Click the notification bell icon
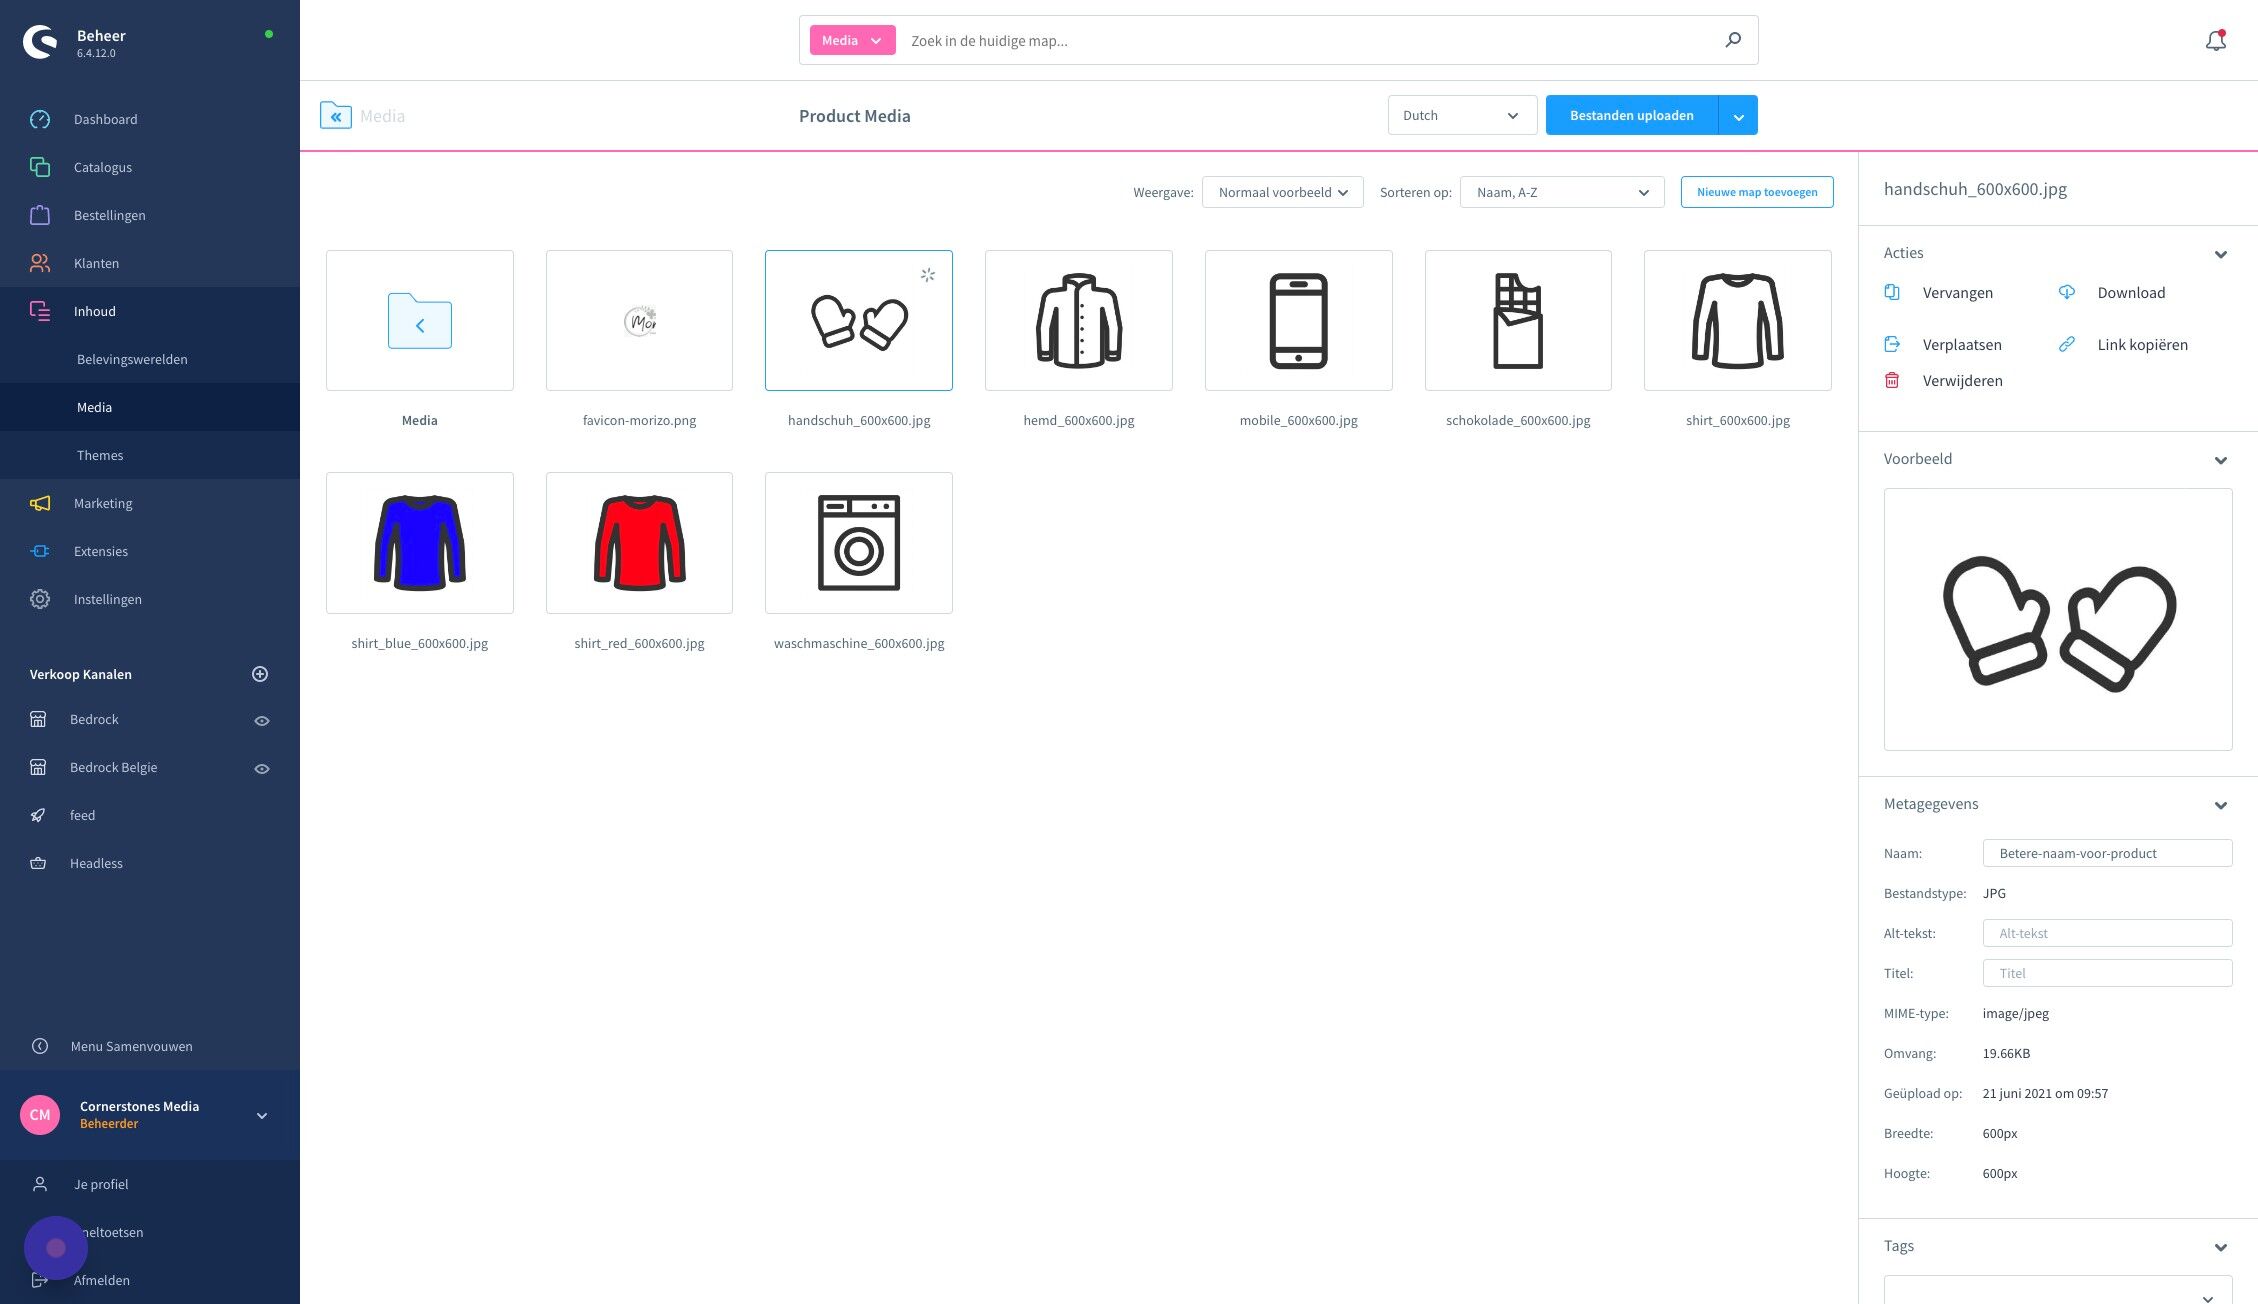The width and height of the screenshot is (2258, 1304). click(x=2216, y=40)
